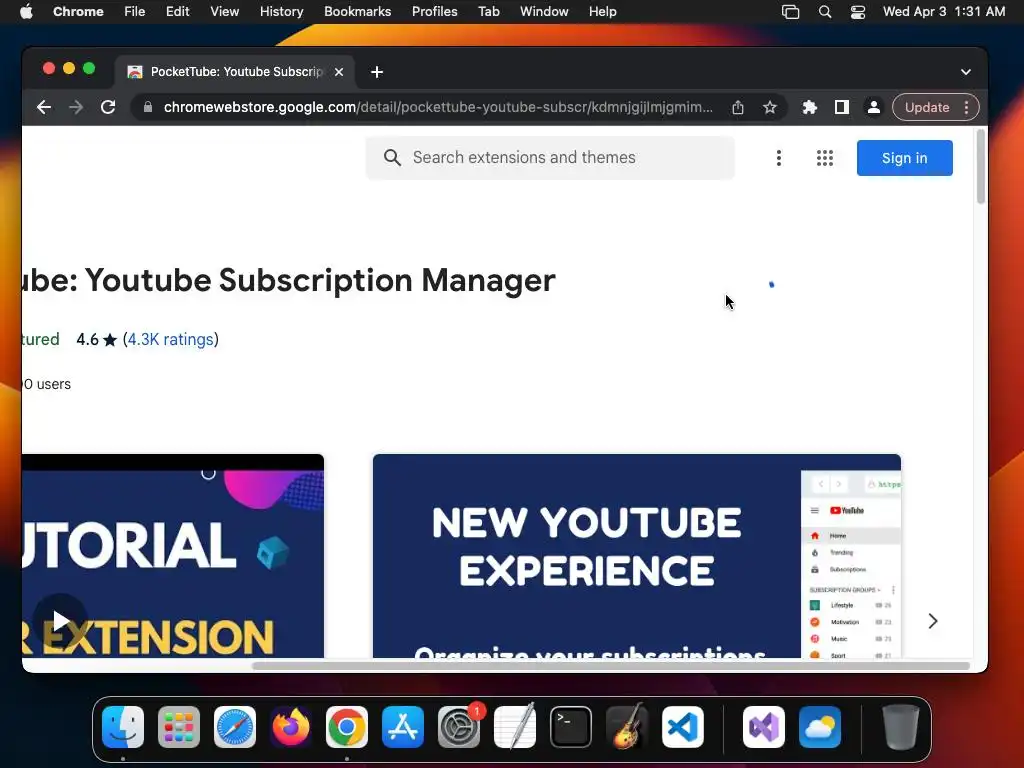Play the tutorial video thumbnail

point(60,621)
